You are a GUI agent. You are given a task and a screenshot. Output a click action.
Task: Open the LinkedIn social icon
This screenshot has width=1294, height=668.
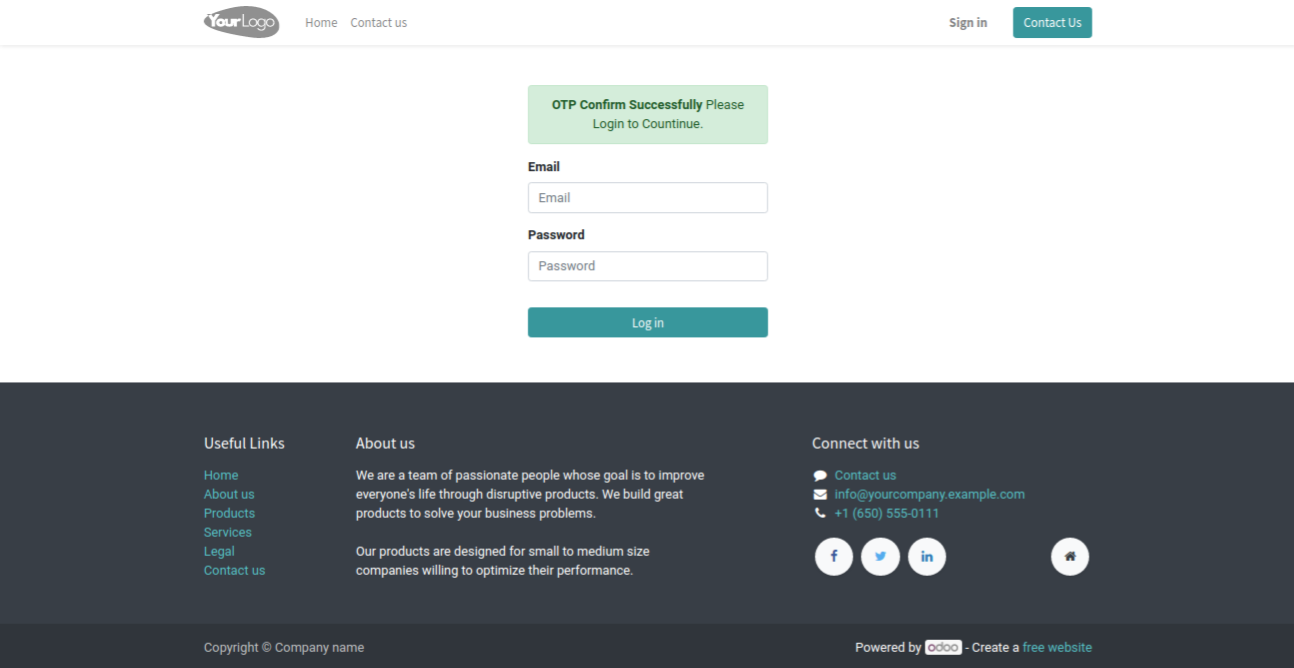[x=927, y=557]
